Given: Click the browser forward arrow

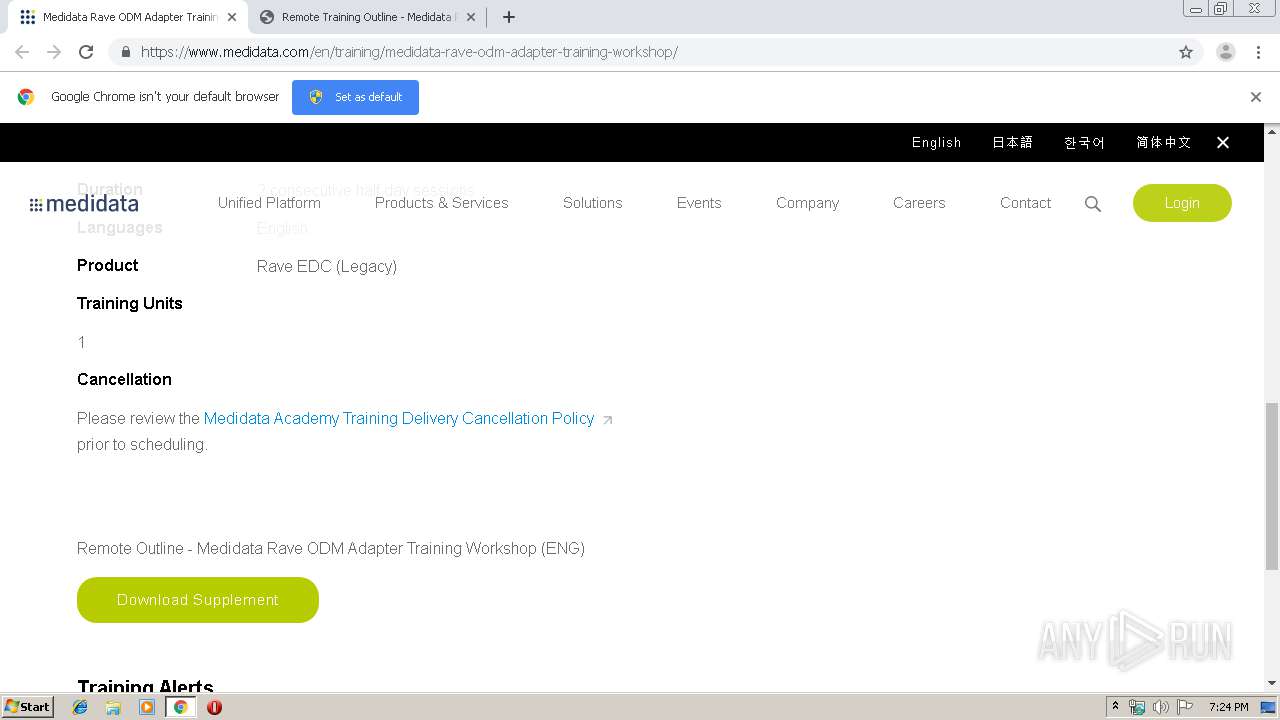Looking at the screenshot, I should tap(54, 52).
